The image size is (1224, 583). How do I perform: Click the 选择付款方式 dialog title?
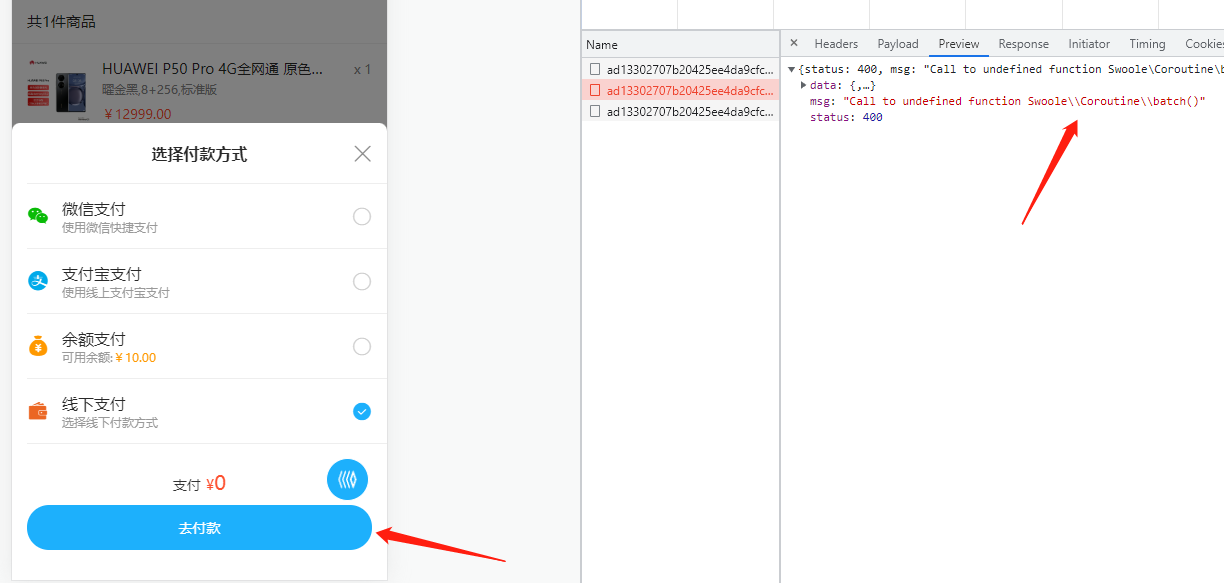pyautogui.click(x=199, y=154)
